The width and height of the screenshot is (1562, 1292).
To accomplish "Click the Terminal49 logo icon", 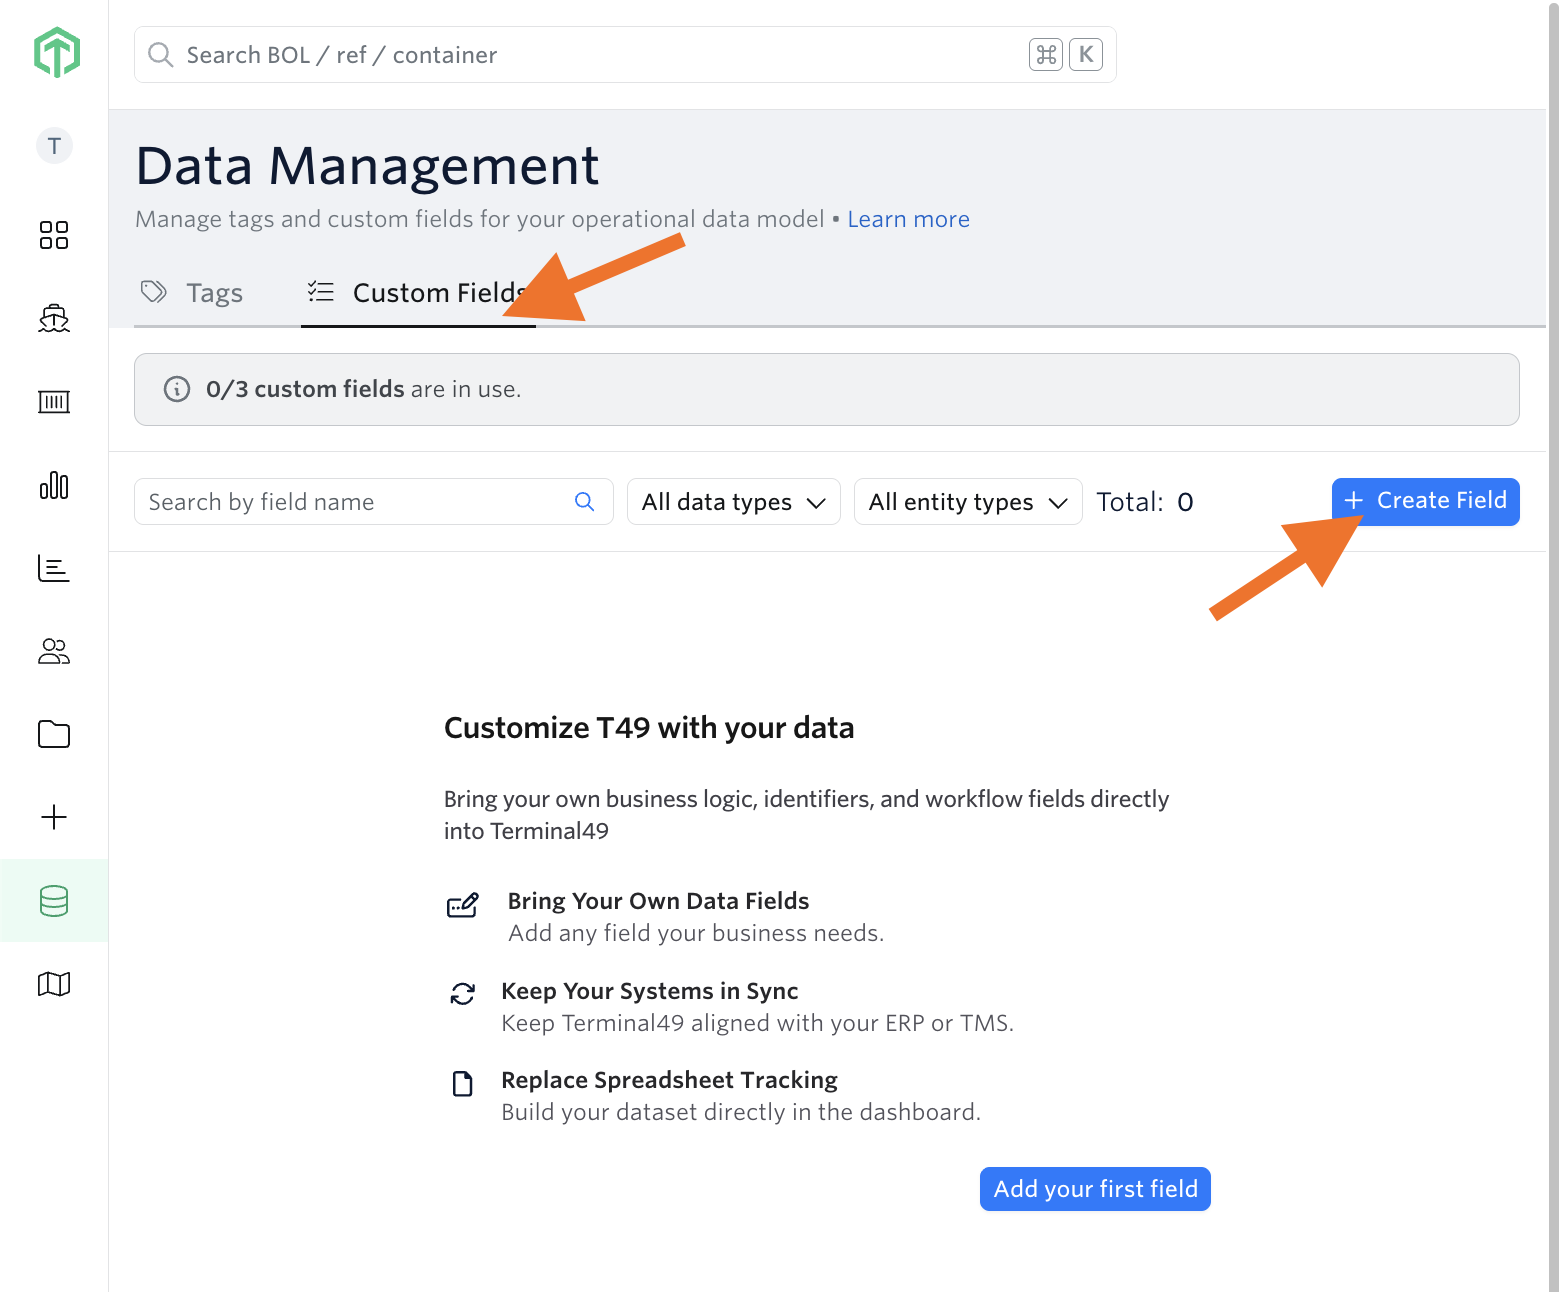I will coord(56,52).
